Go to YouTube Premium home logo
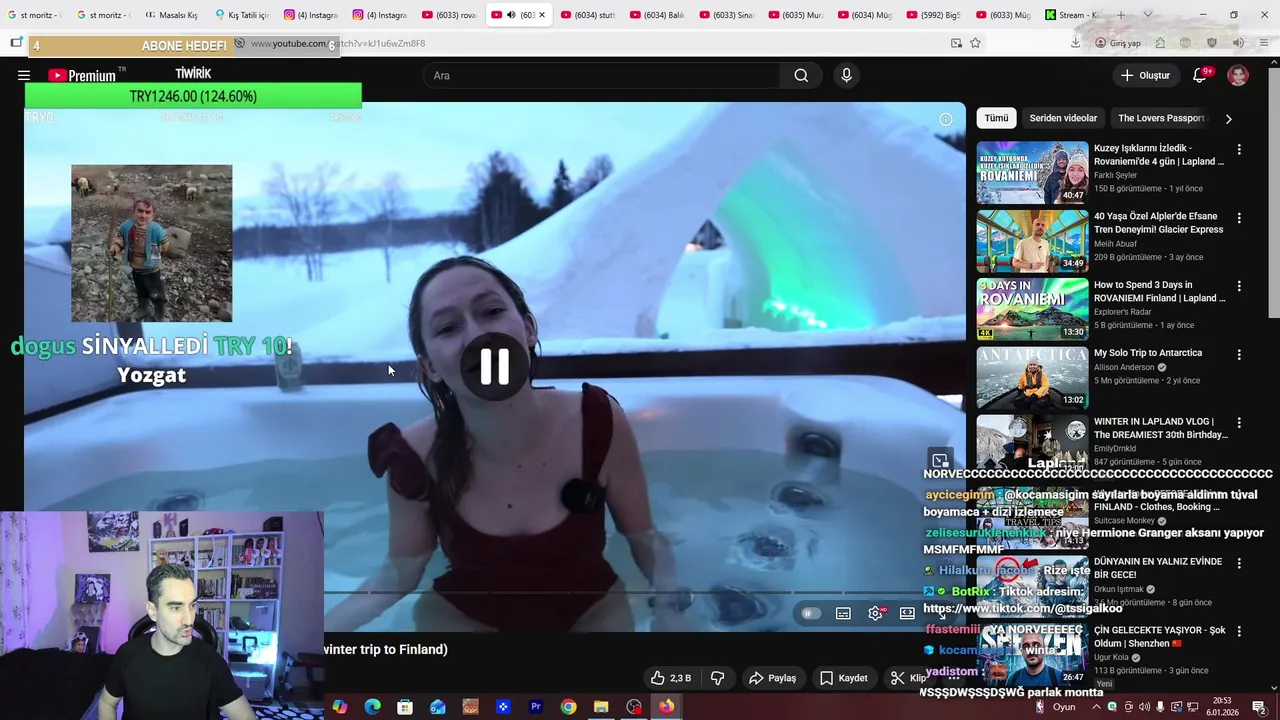Viewport: 1280px width, 720px height. [82, 76]
